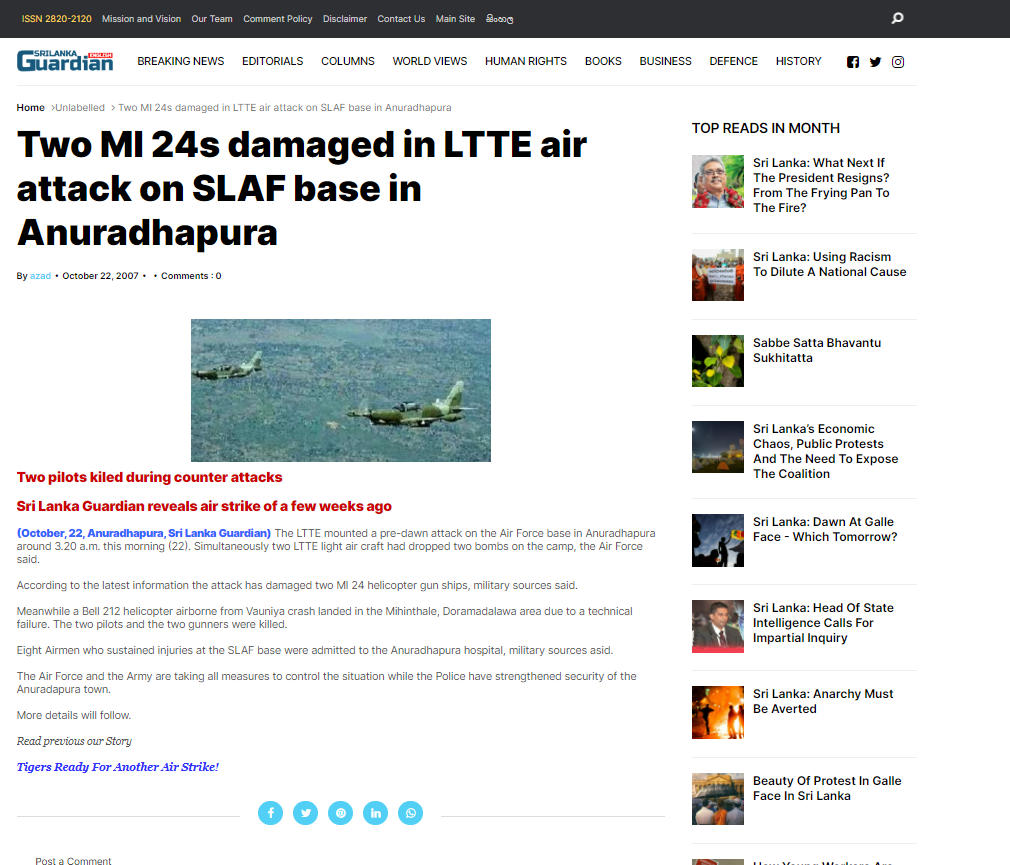The image size is (1010, 865).
Task: Open the Comment Policy page
Action: (x=277, y=18)
